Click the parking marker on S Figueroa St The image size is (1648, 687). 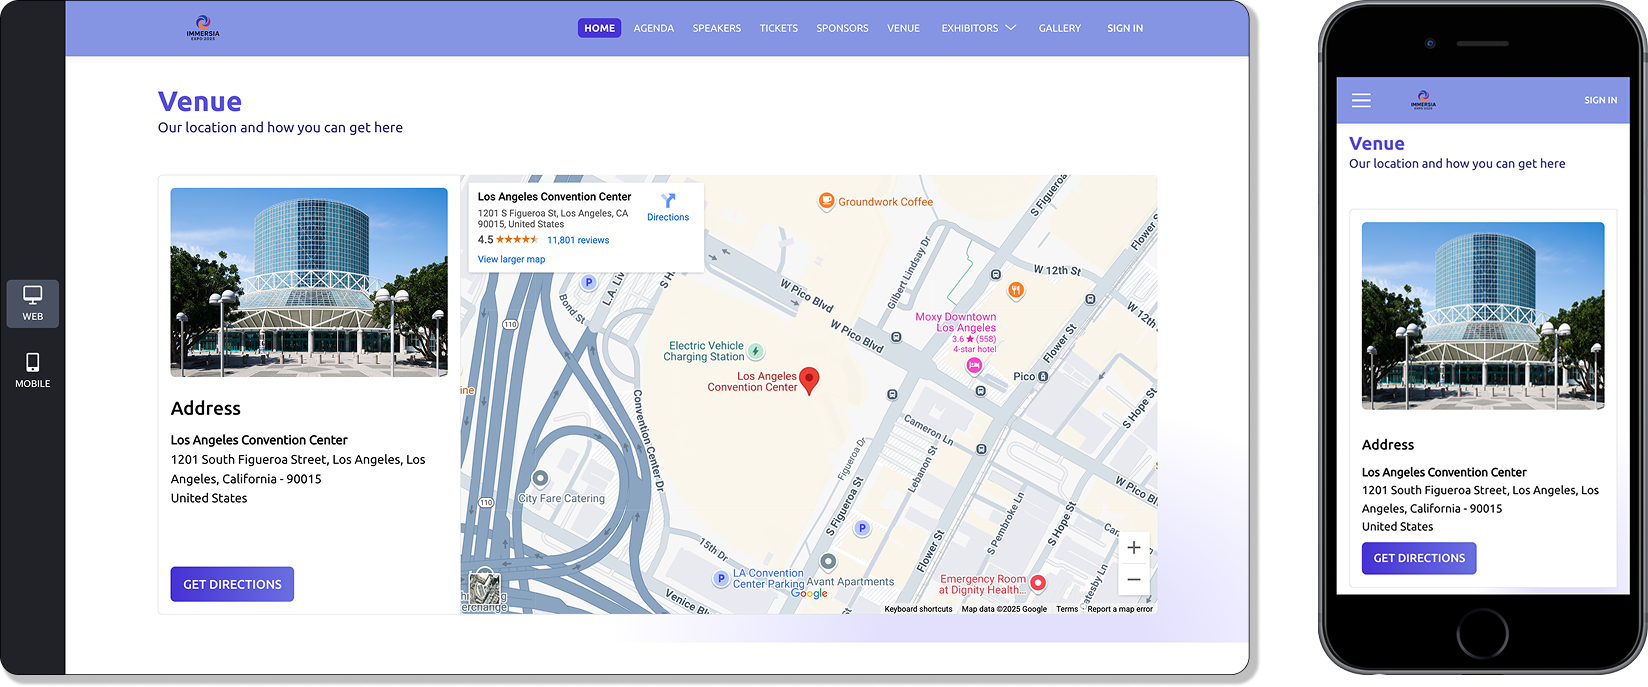tap(862, 528)
